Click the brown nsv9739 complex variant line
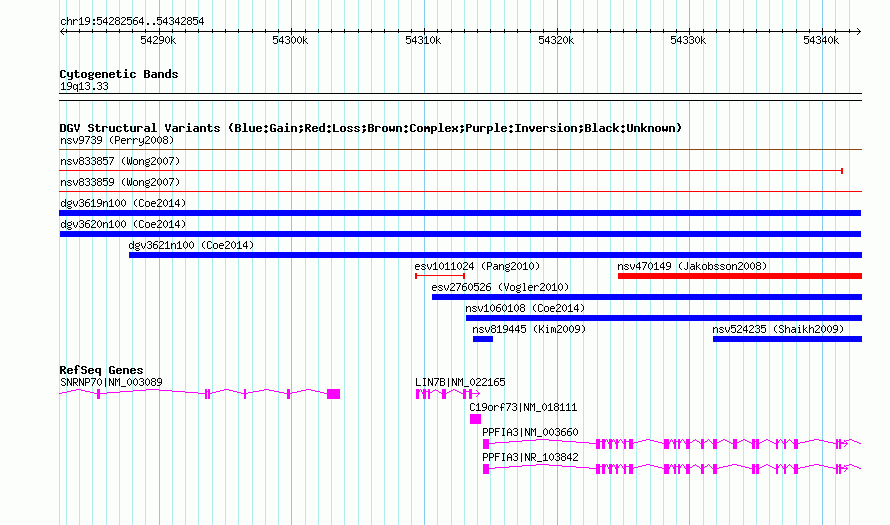 point(460,150)
